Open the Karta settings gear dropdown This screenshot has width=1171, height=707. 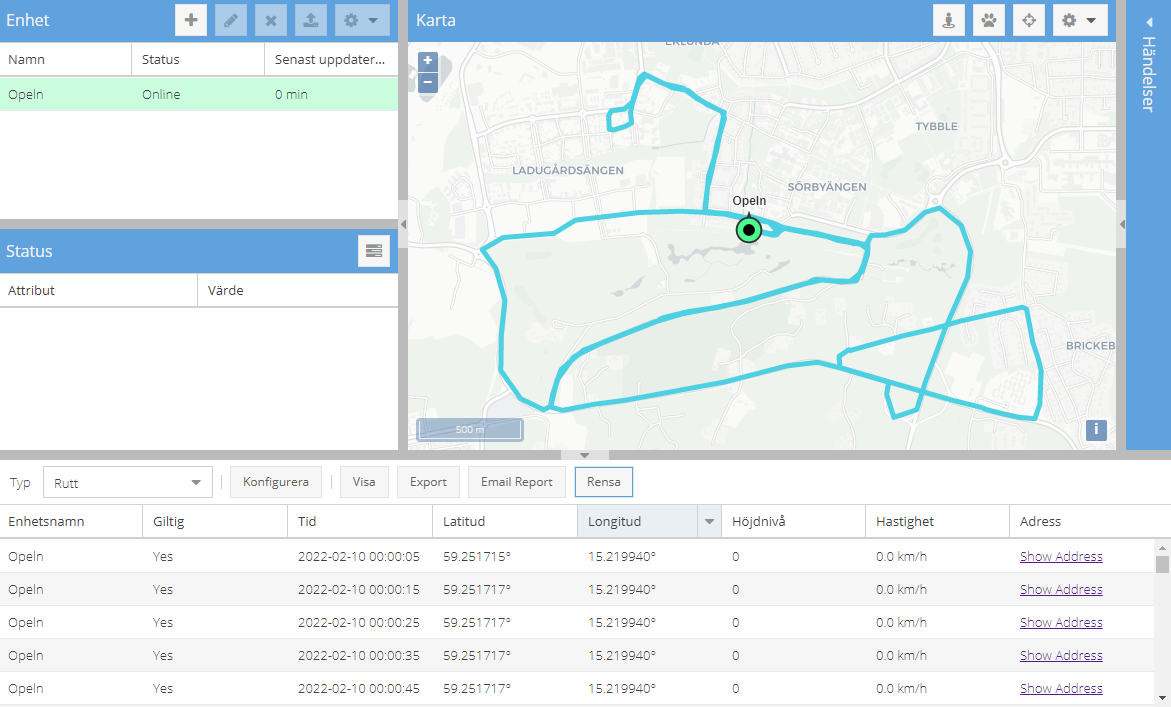[x=1080, y=20]
